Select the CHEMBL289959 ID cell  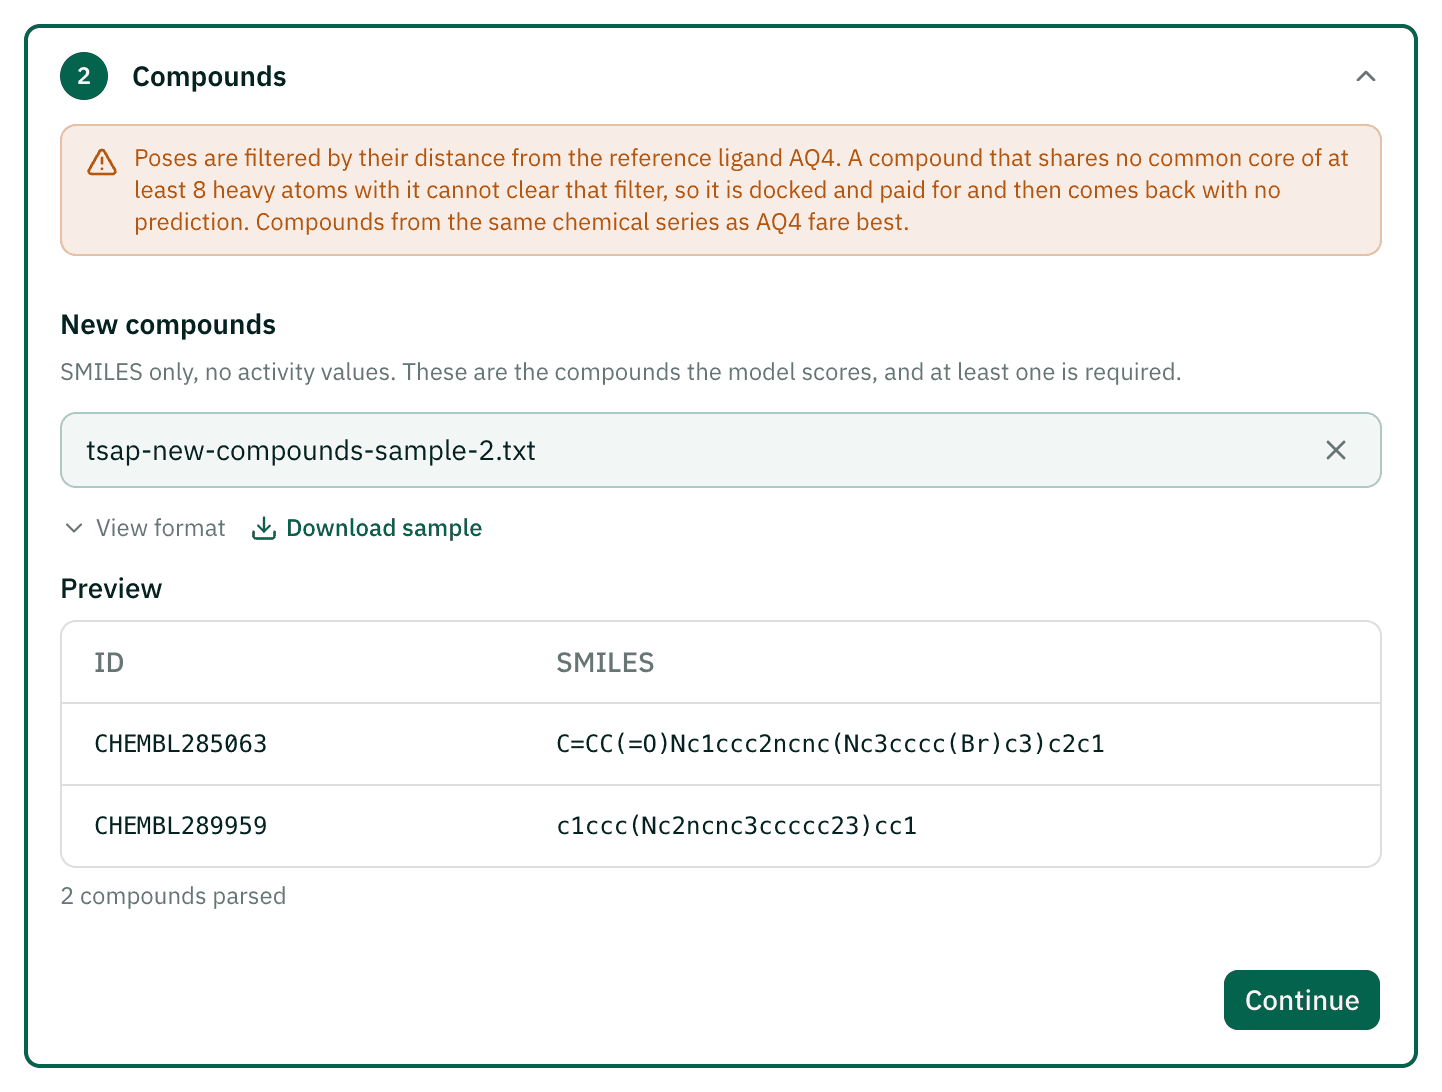(181, 826)
